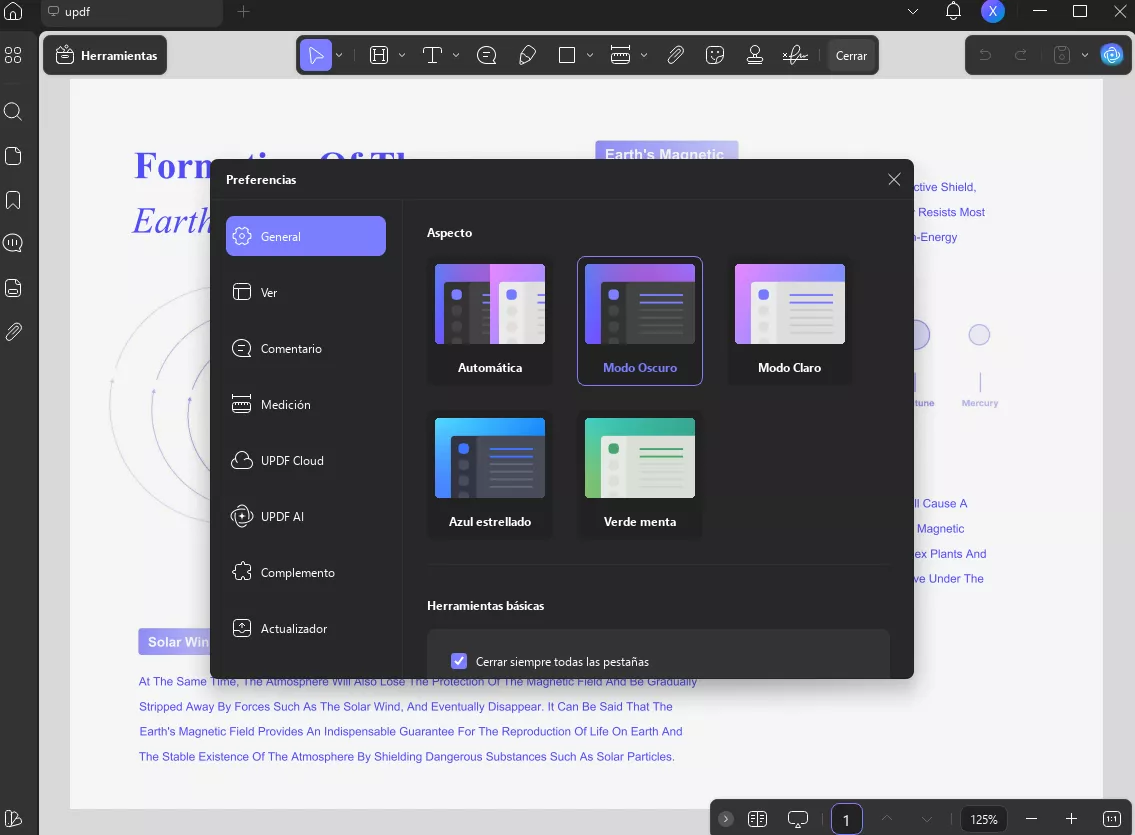Select the highlight text tool
Image resolution: width=1135 pixels, height=835 pixels.
coord(379,55)
